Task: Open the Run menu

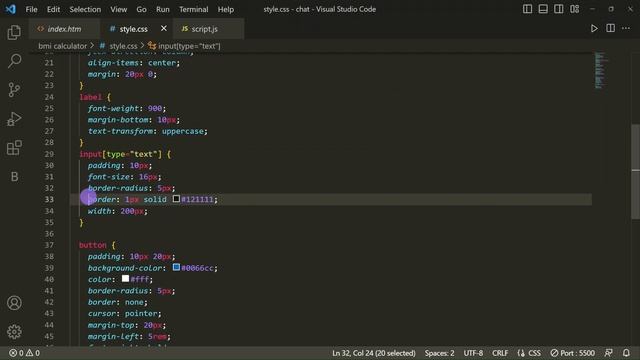Action: pyautogui.click(x=162, y=9)
